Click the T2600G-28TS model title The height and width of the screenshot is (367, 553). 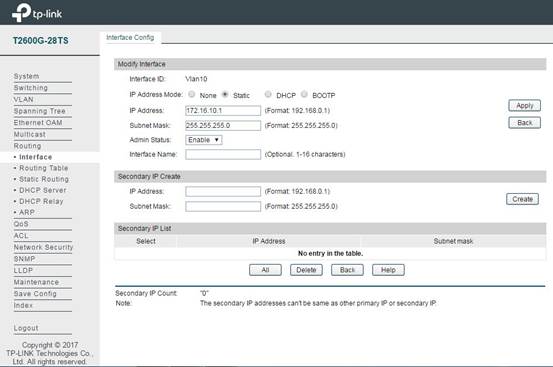pyautogui.click(x=41, y=41)
